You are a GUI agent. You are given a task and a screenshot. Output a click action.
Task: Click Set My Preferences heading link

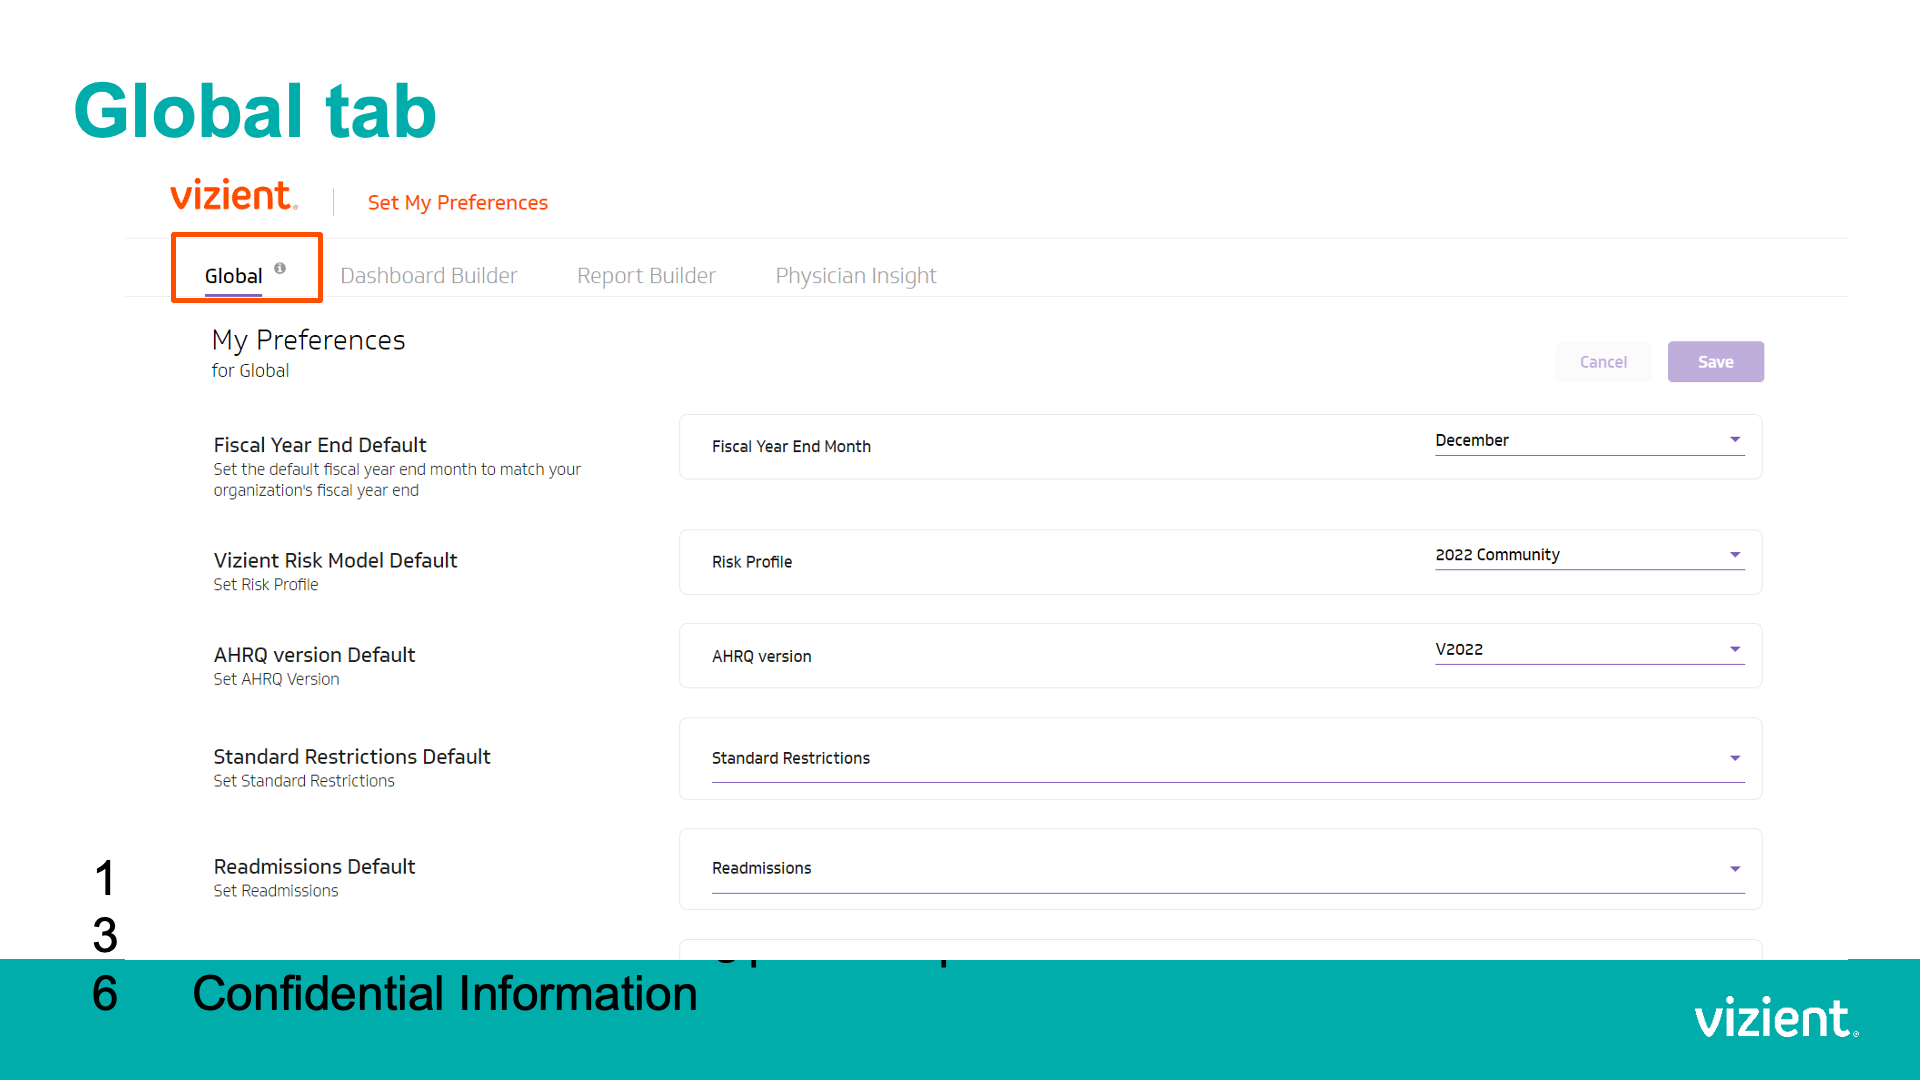(x=458, y=203)
